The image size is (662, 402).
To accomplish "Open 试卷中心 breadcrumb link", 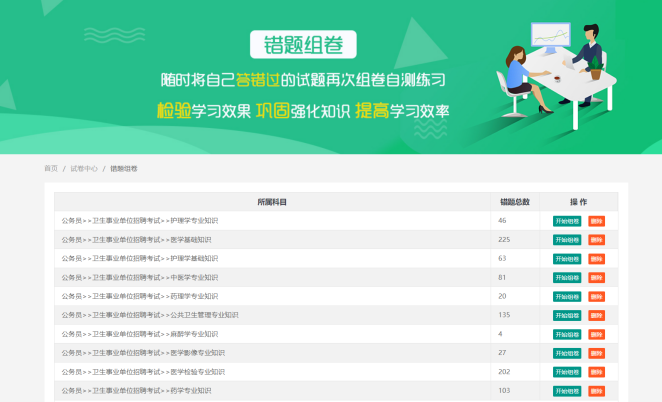I will (84, 169).
